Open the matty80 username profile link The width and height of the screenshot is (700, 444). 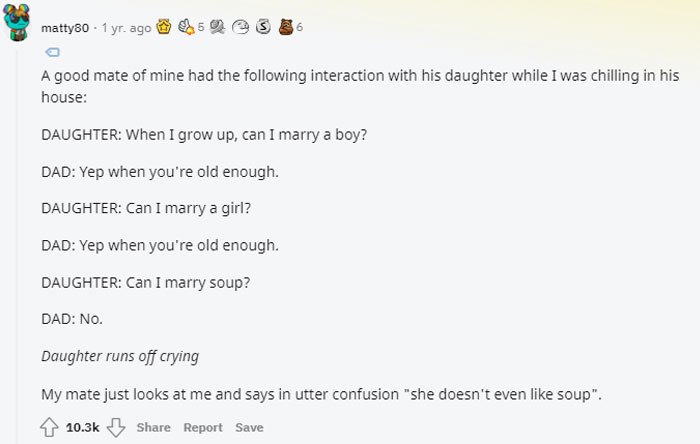tap(64, 28)
